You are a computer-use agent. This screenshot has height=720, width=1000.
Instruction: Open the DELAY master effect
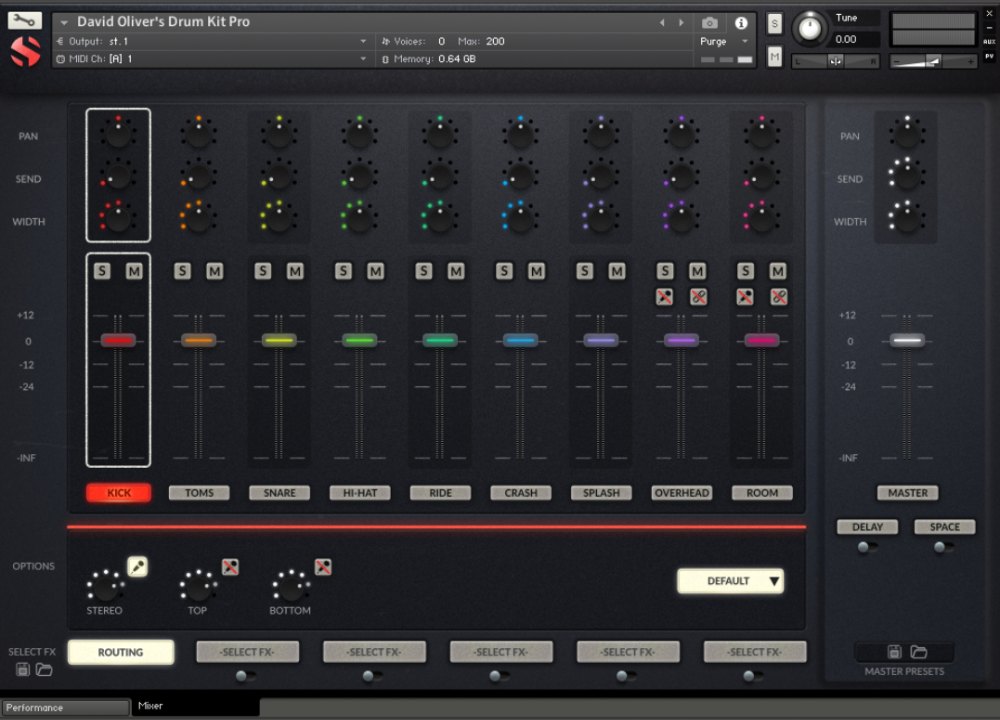point(867,527)
